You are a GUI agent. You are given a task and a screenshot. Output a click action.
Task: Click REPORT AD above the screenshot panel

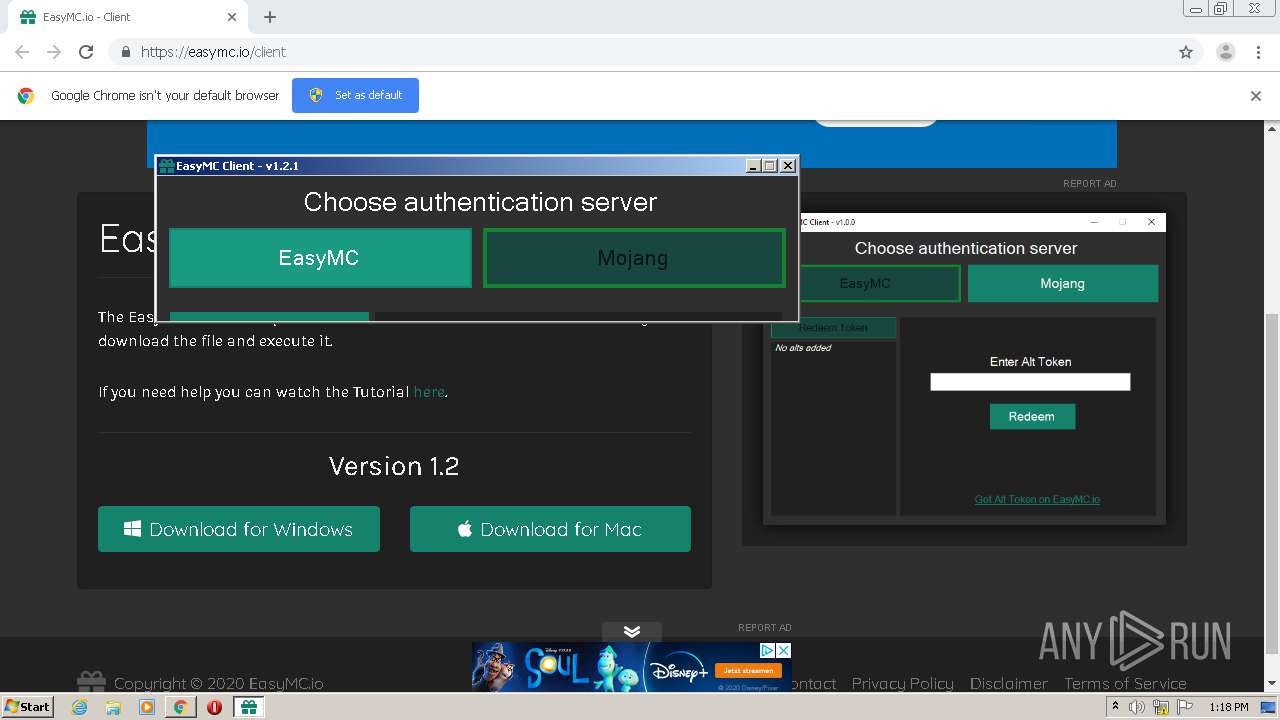pos(1090,184)
